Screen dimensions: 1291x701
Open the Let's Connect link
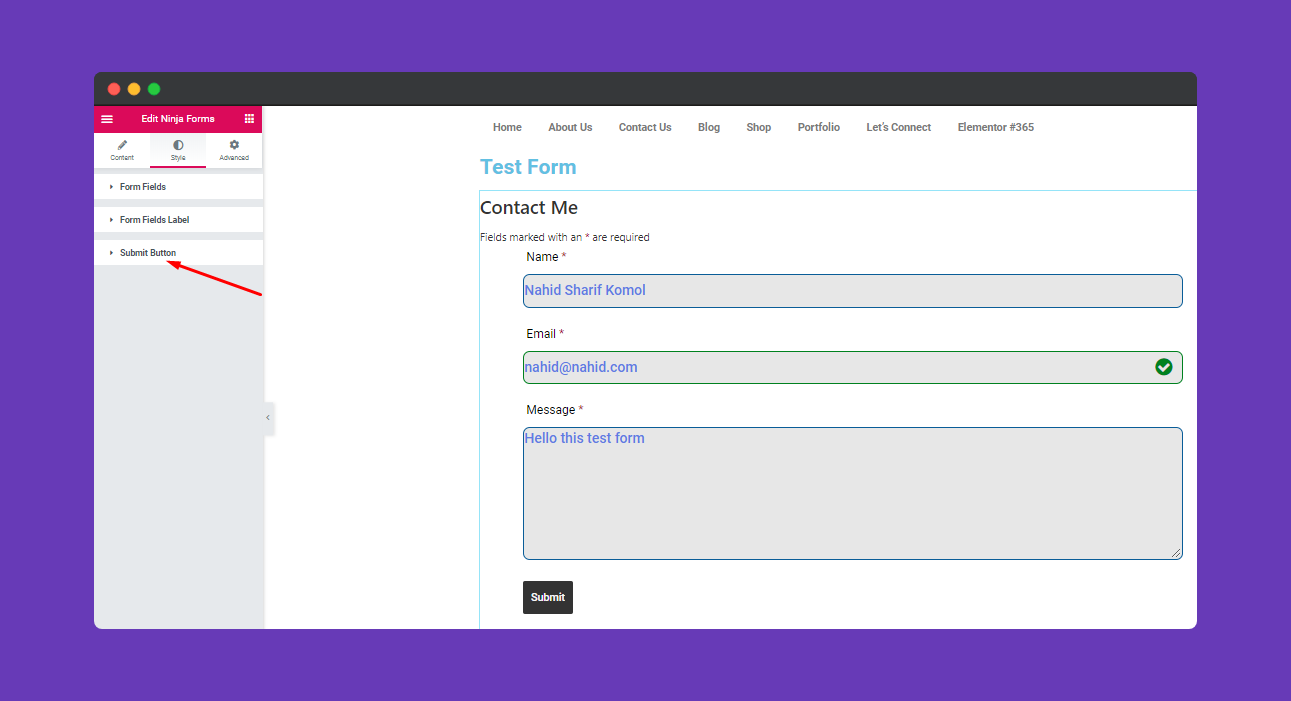899,127
